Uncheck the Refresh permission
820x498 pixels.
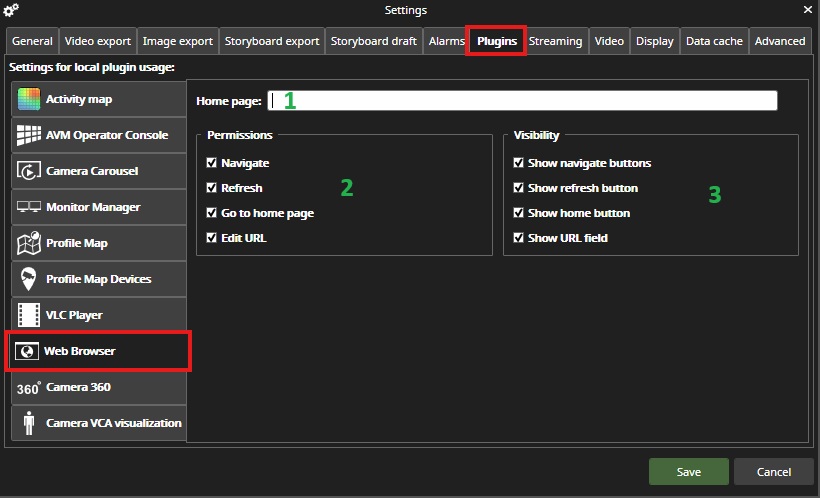[211, 187]
